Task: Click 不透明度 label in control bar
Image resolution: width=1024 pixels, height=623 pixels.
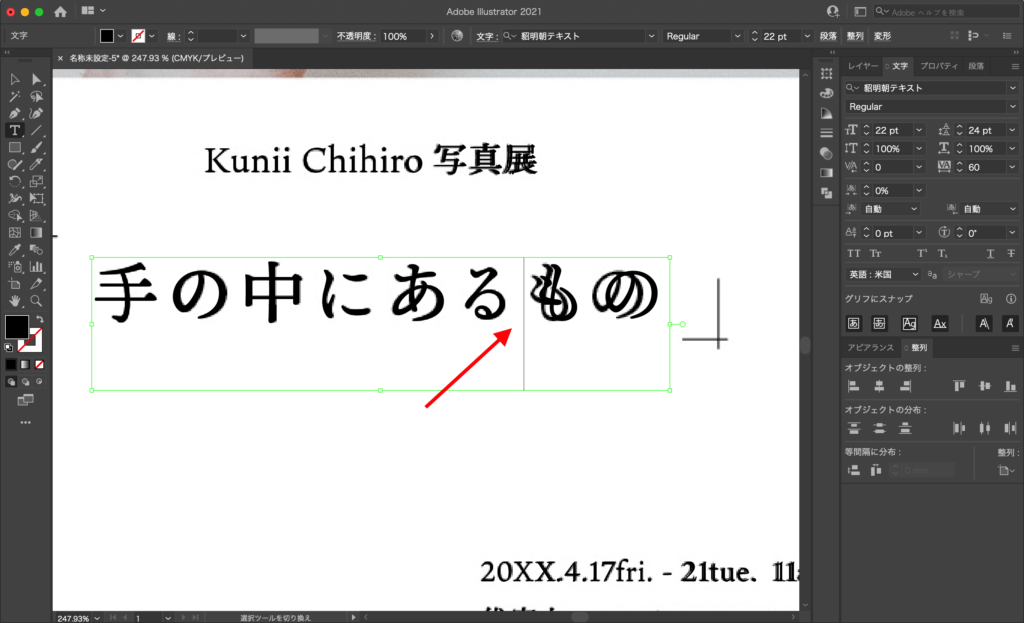Action: (356, 36)
